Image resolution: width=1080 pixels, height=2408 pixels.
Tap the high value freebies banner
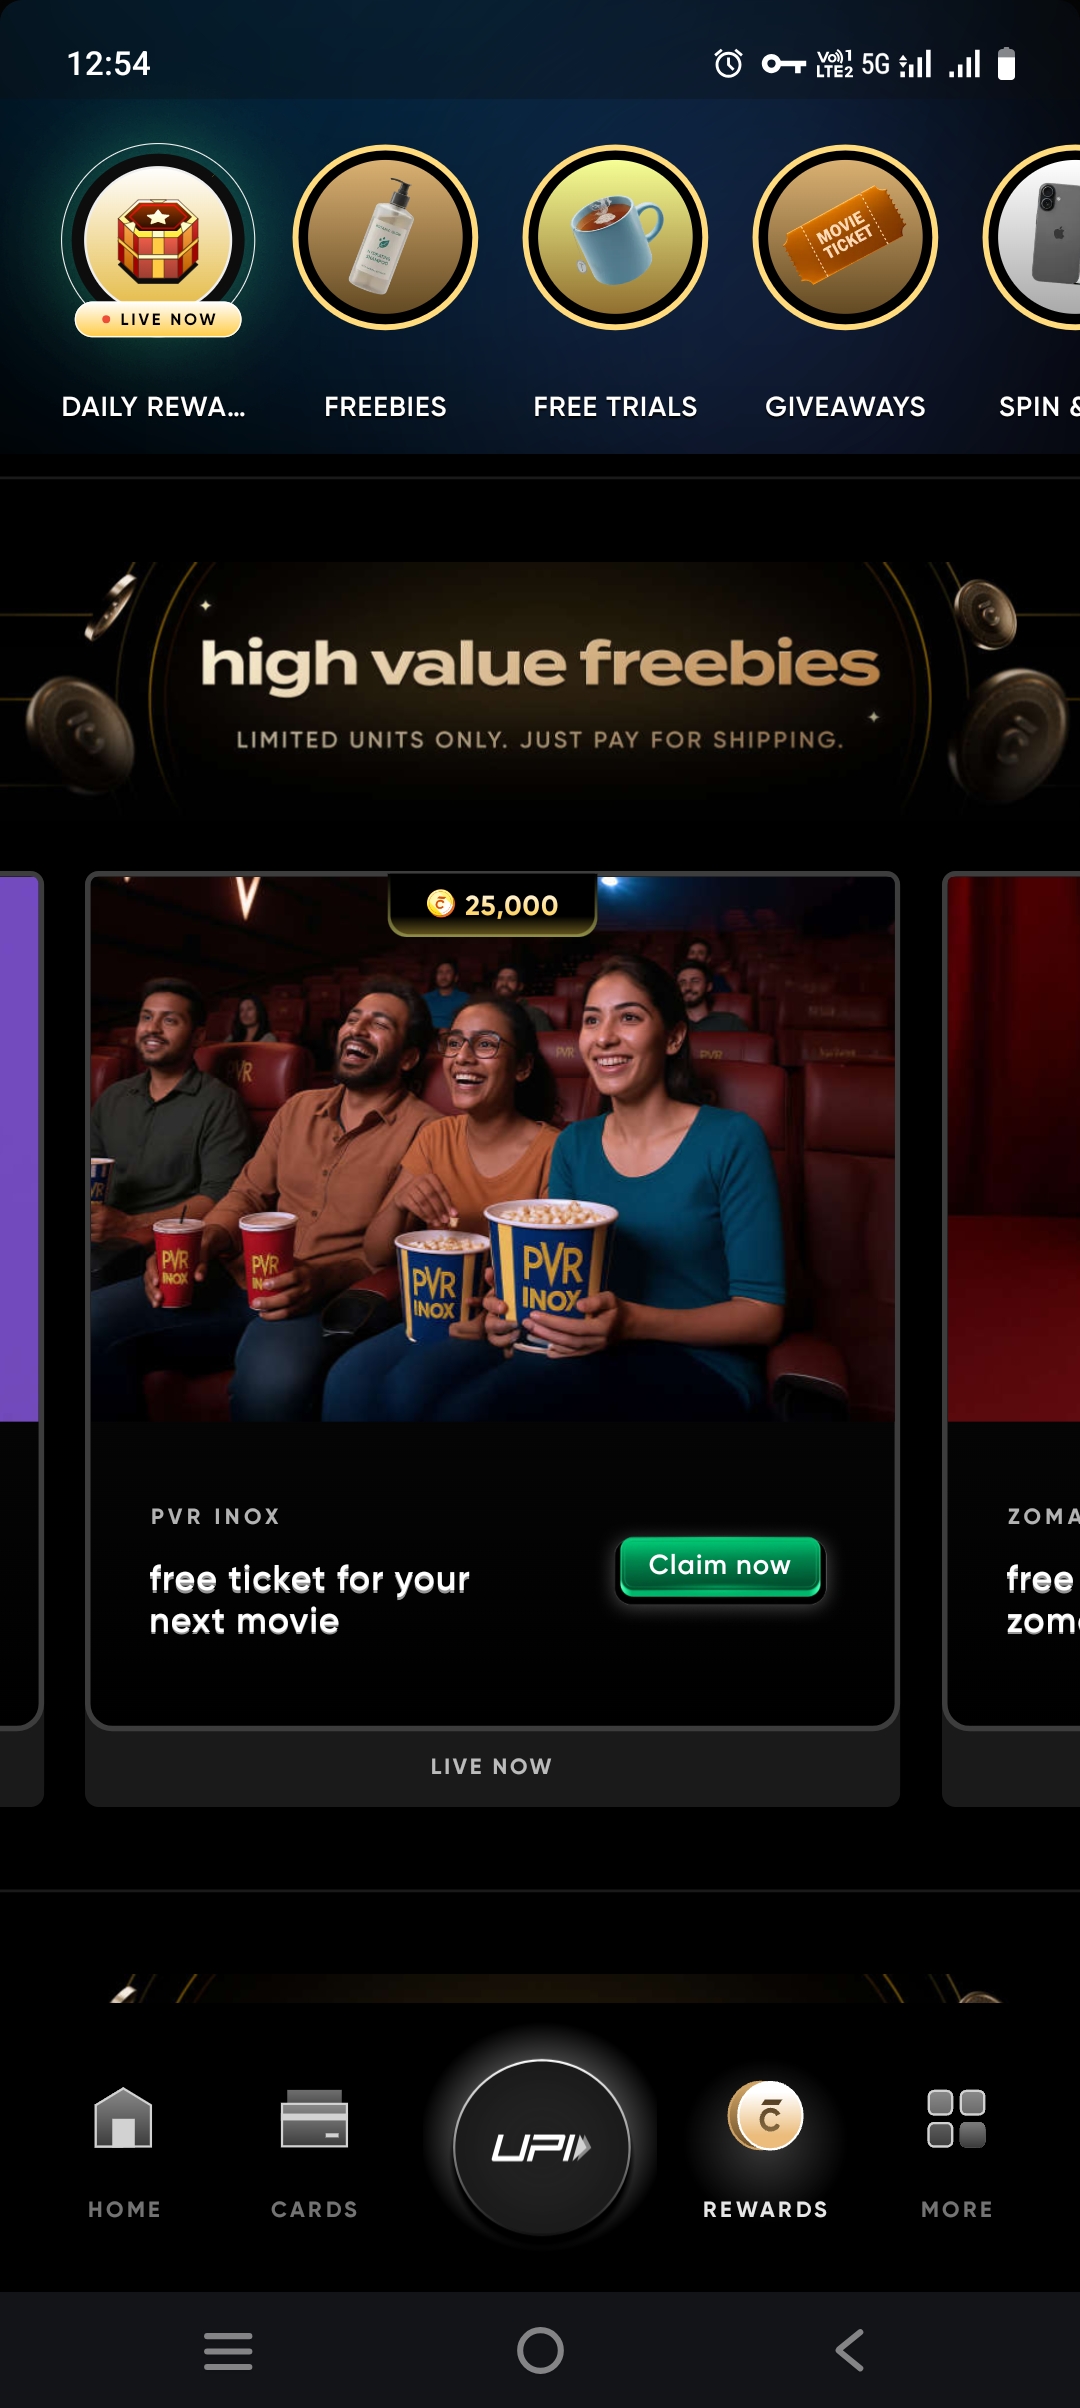pos(540,690)
